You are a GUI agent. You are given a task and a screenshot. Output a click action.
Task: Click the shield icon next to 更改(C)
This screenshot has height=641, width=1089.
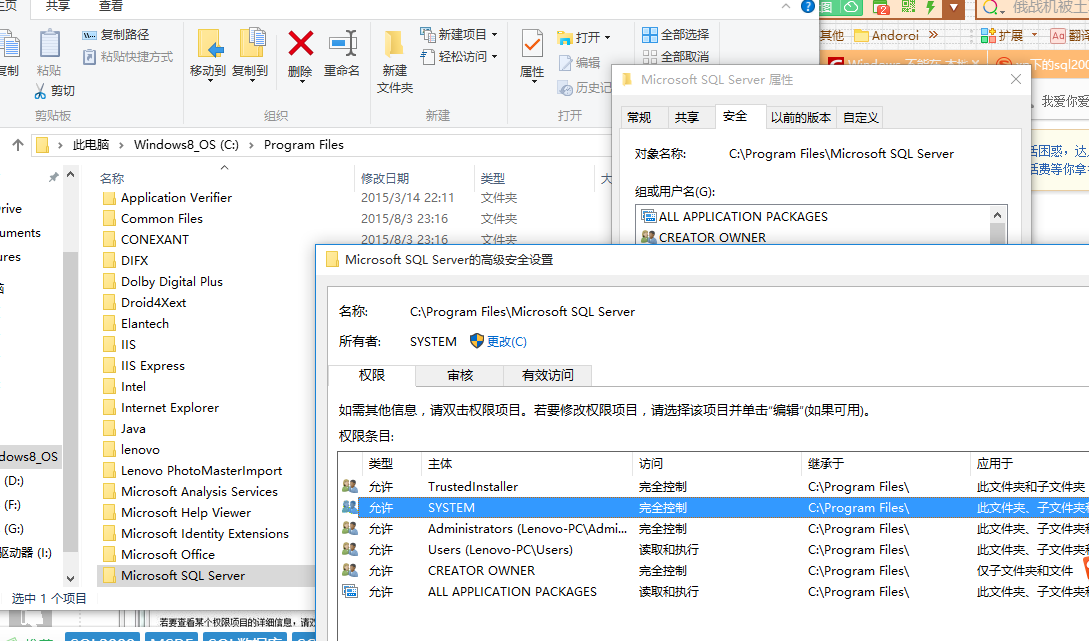point(476,341)
